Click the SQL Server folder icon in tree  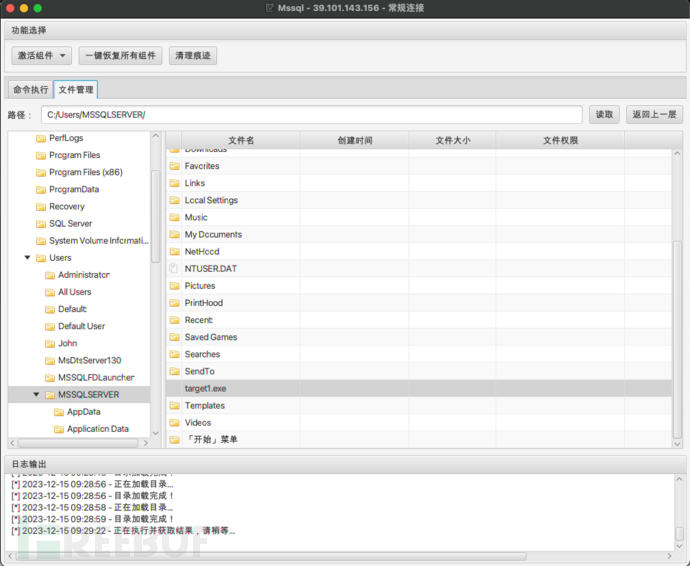(x=41, y=224)
